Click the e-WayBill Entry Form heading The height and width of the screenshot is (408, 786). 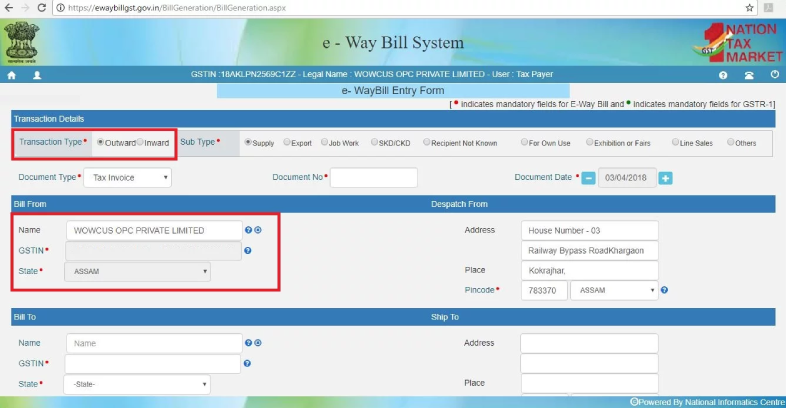point(393,91)
